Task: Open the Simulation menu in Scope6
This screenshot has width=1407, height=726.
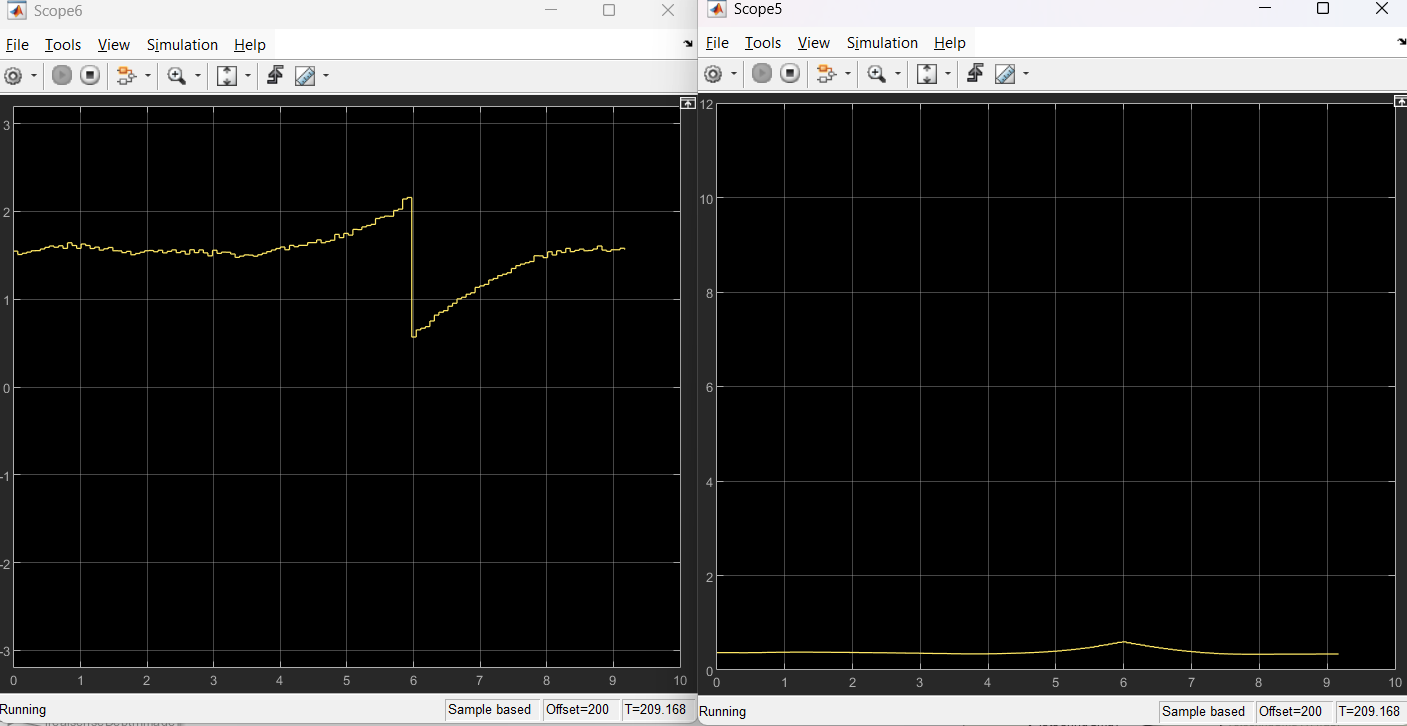Action: (182, 45)
